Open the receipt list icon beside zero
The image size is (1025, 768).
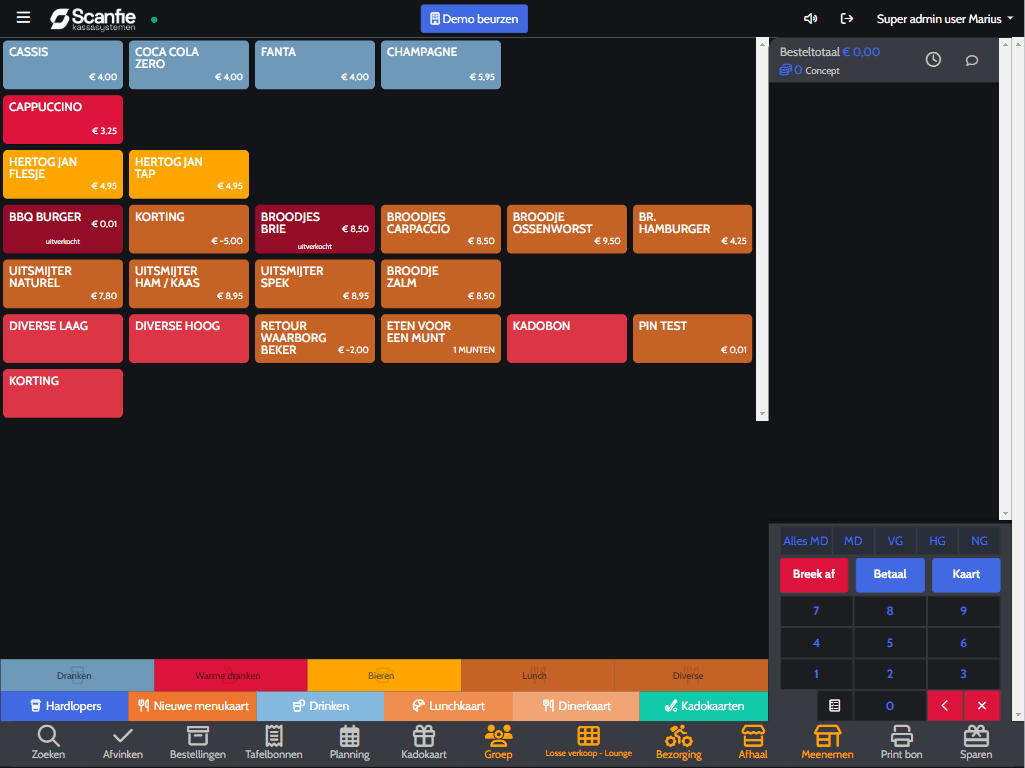tap(835, 705)
